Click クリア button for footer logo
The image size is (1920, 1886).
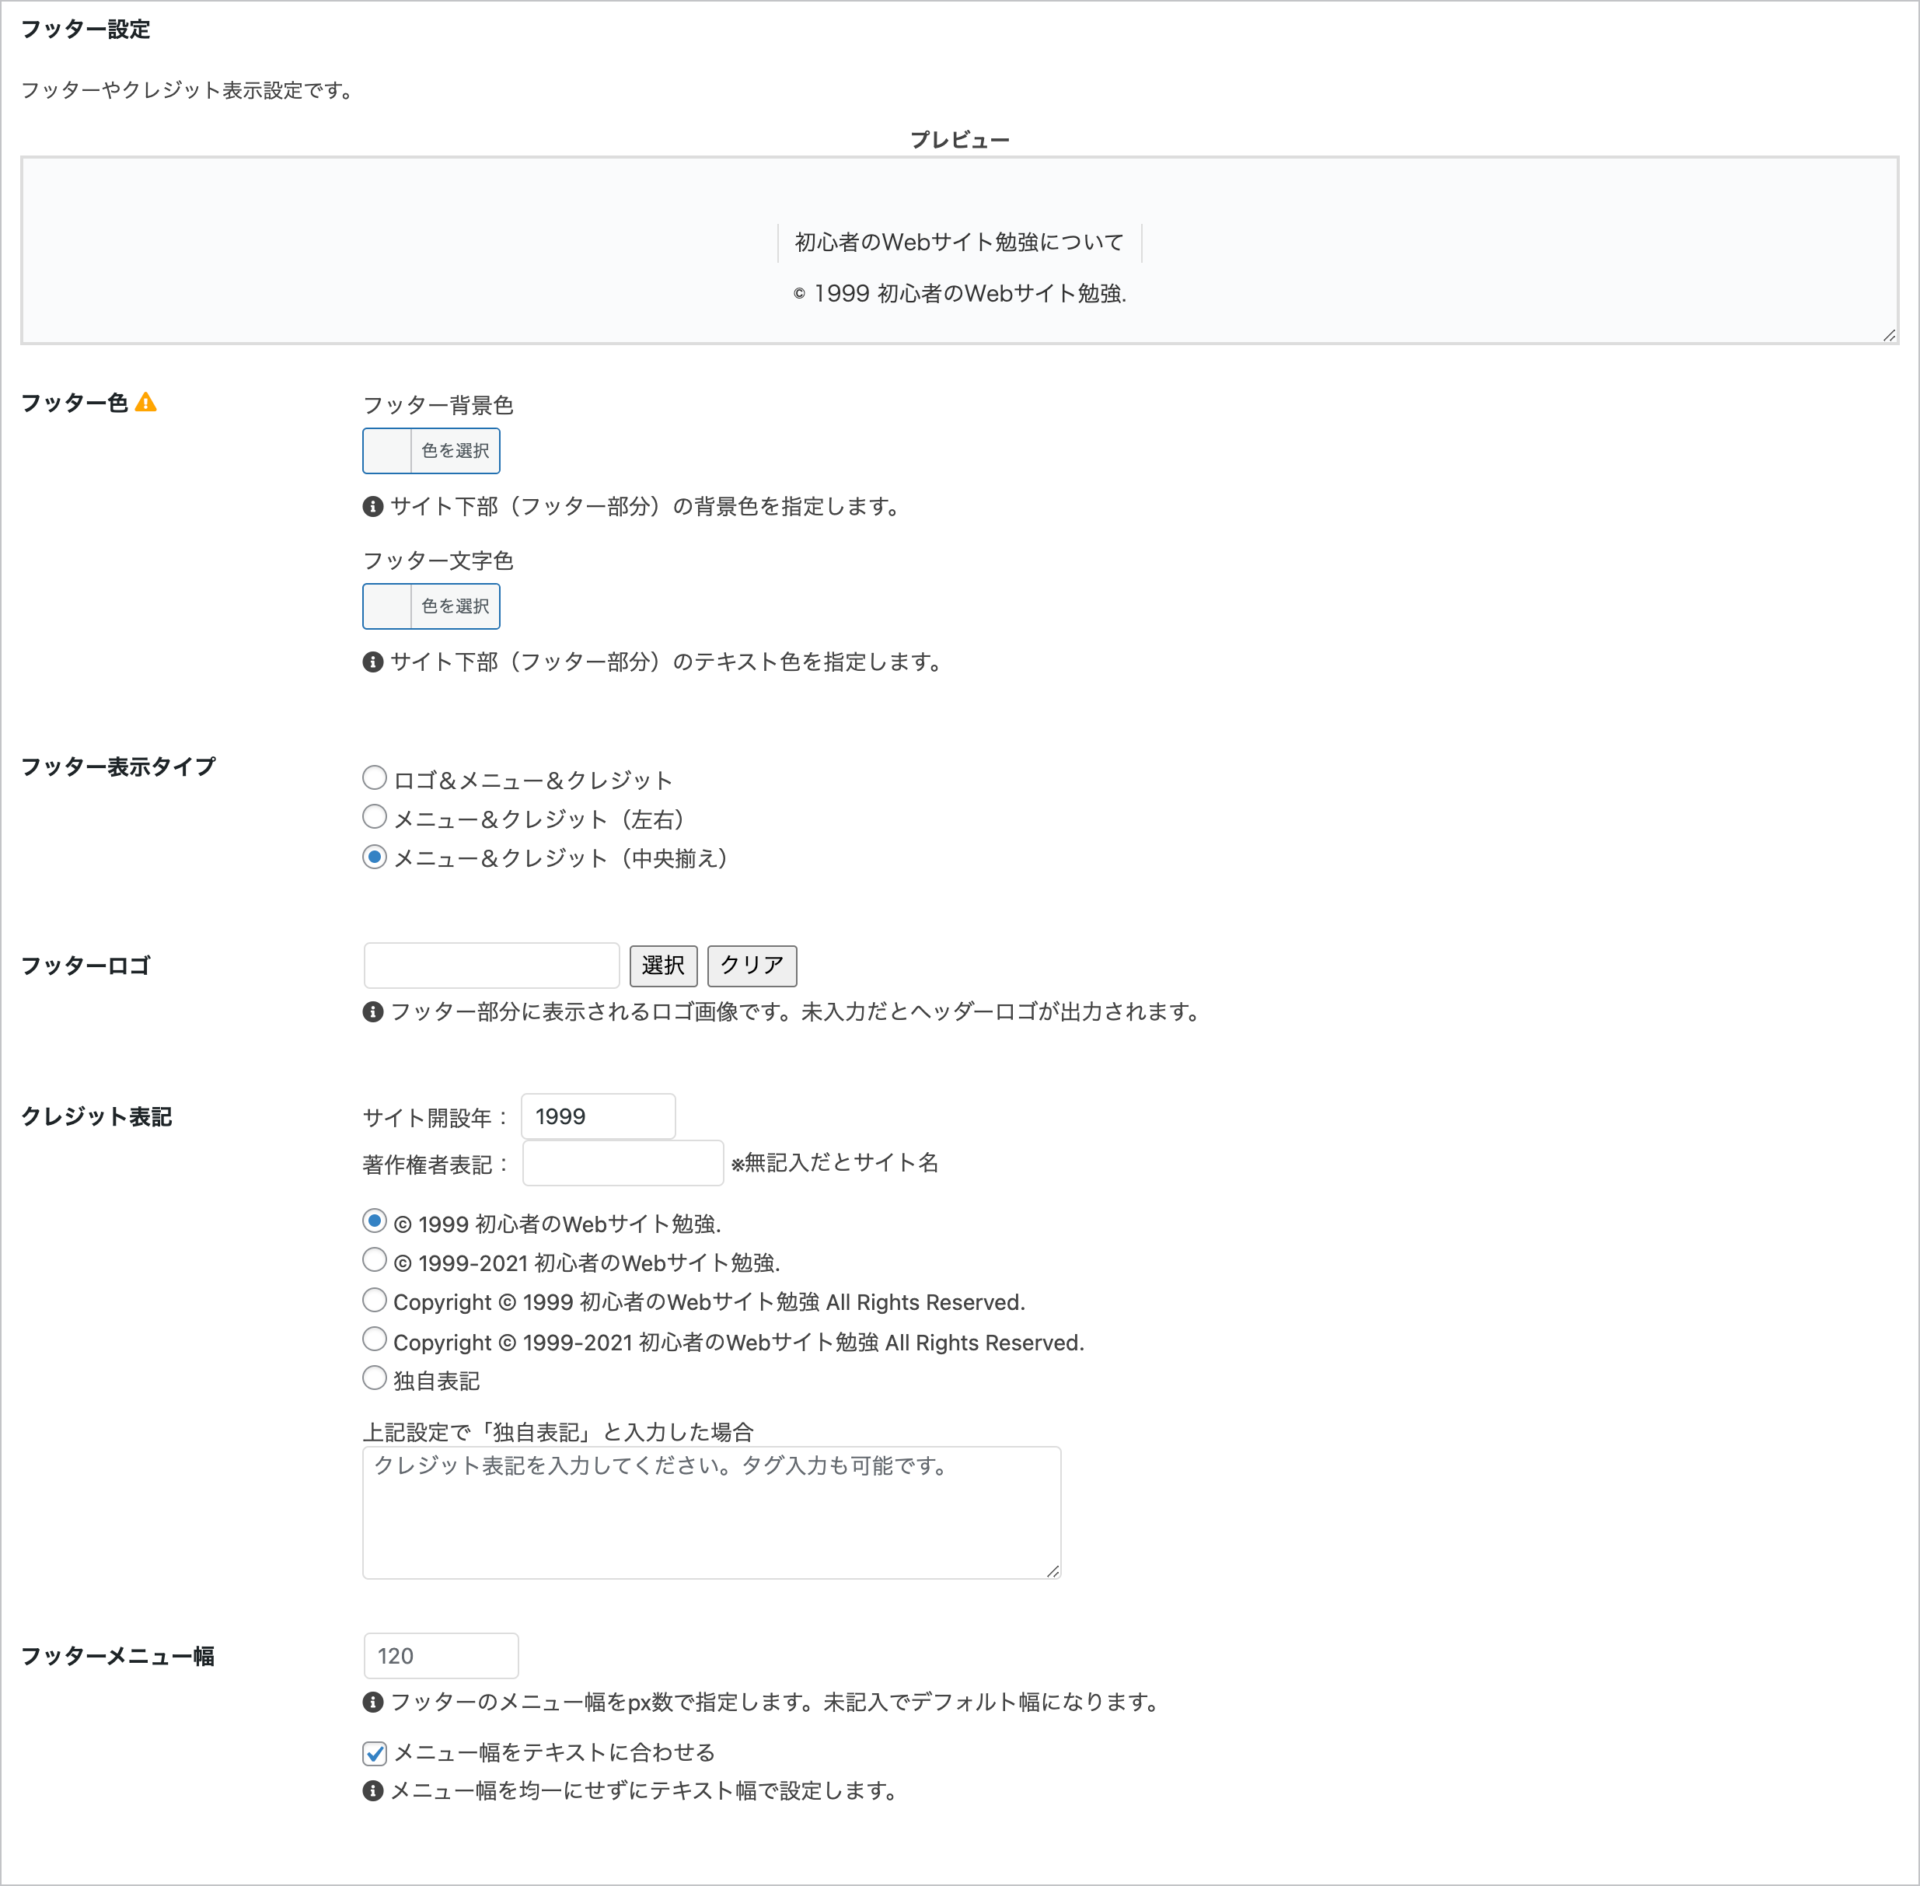tap(752, 965)
